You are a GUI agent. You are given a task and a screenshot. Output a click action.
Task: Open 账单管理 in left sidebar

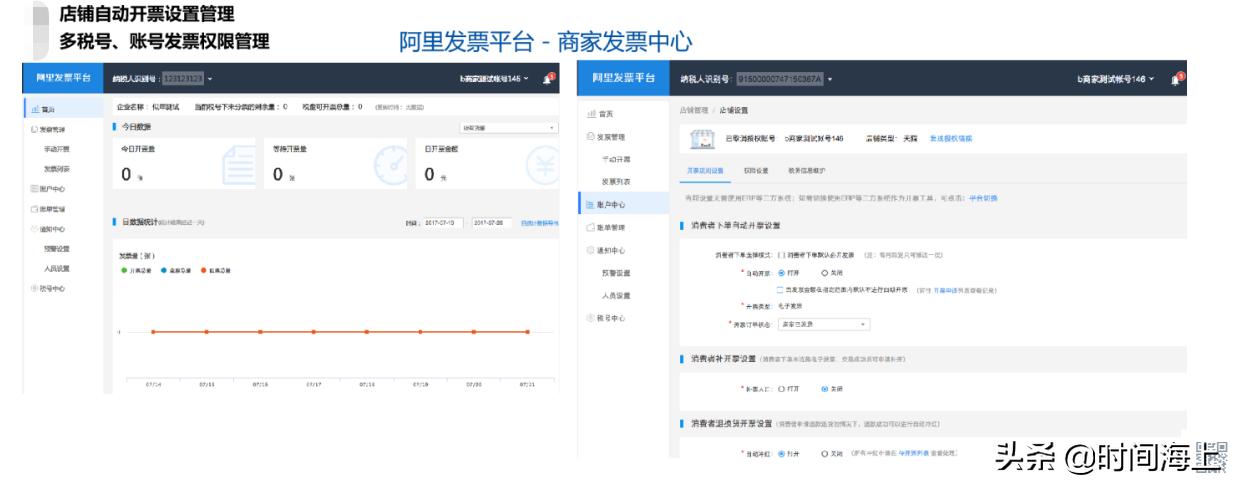click(53, 209)
